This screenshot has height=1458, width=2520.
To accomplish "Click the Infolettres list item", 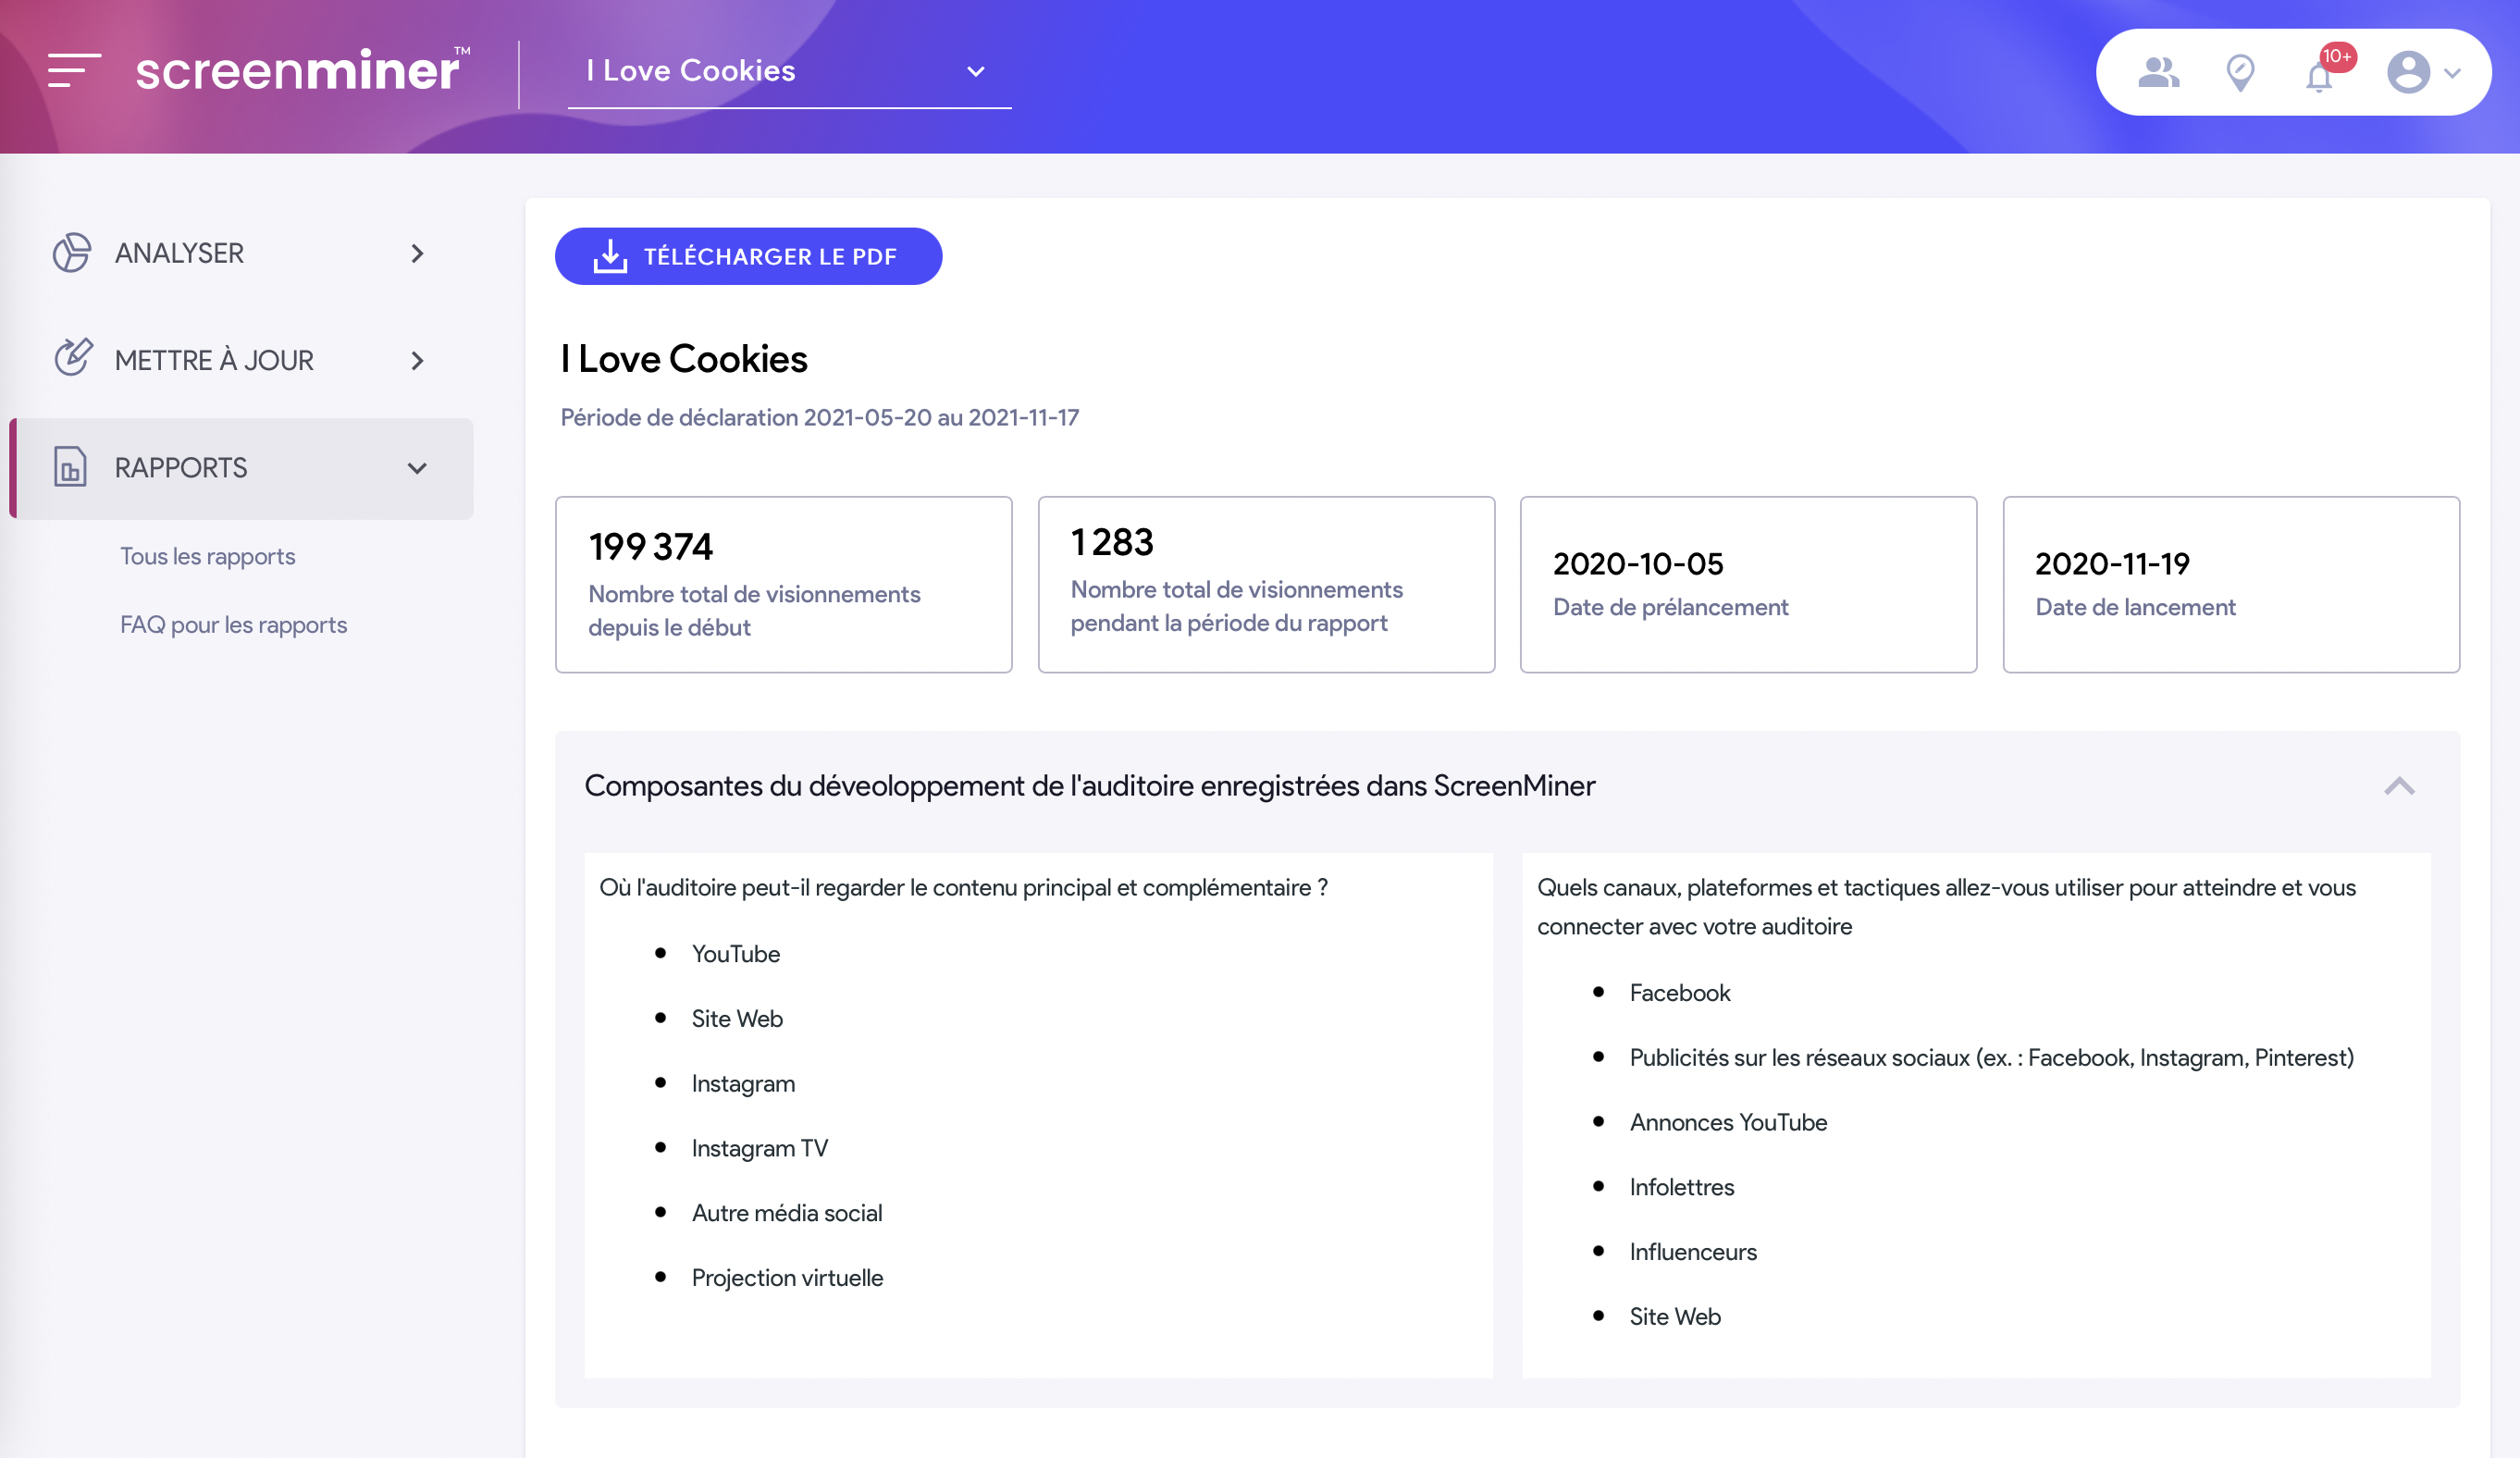I will pos(1682,1187).
